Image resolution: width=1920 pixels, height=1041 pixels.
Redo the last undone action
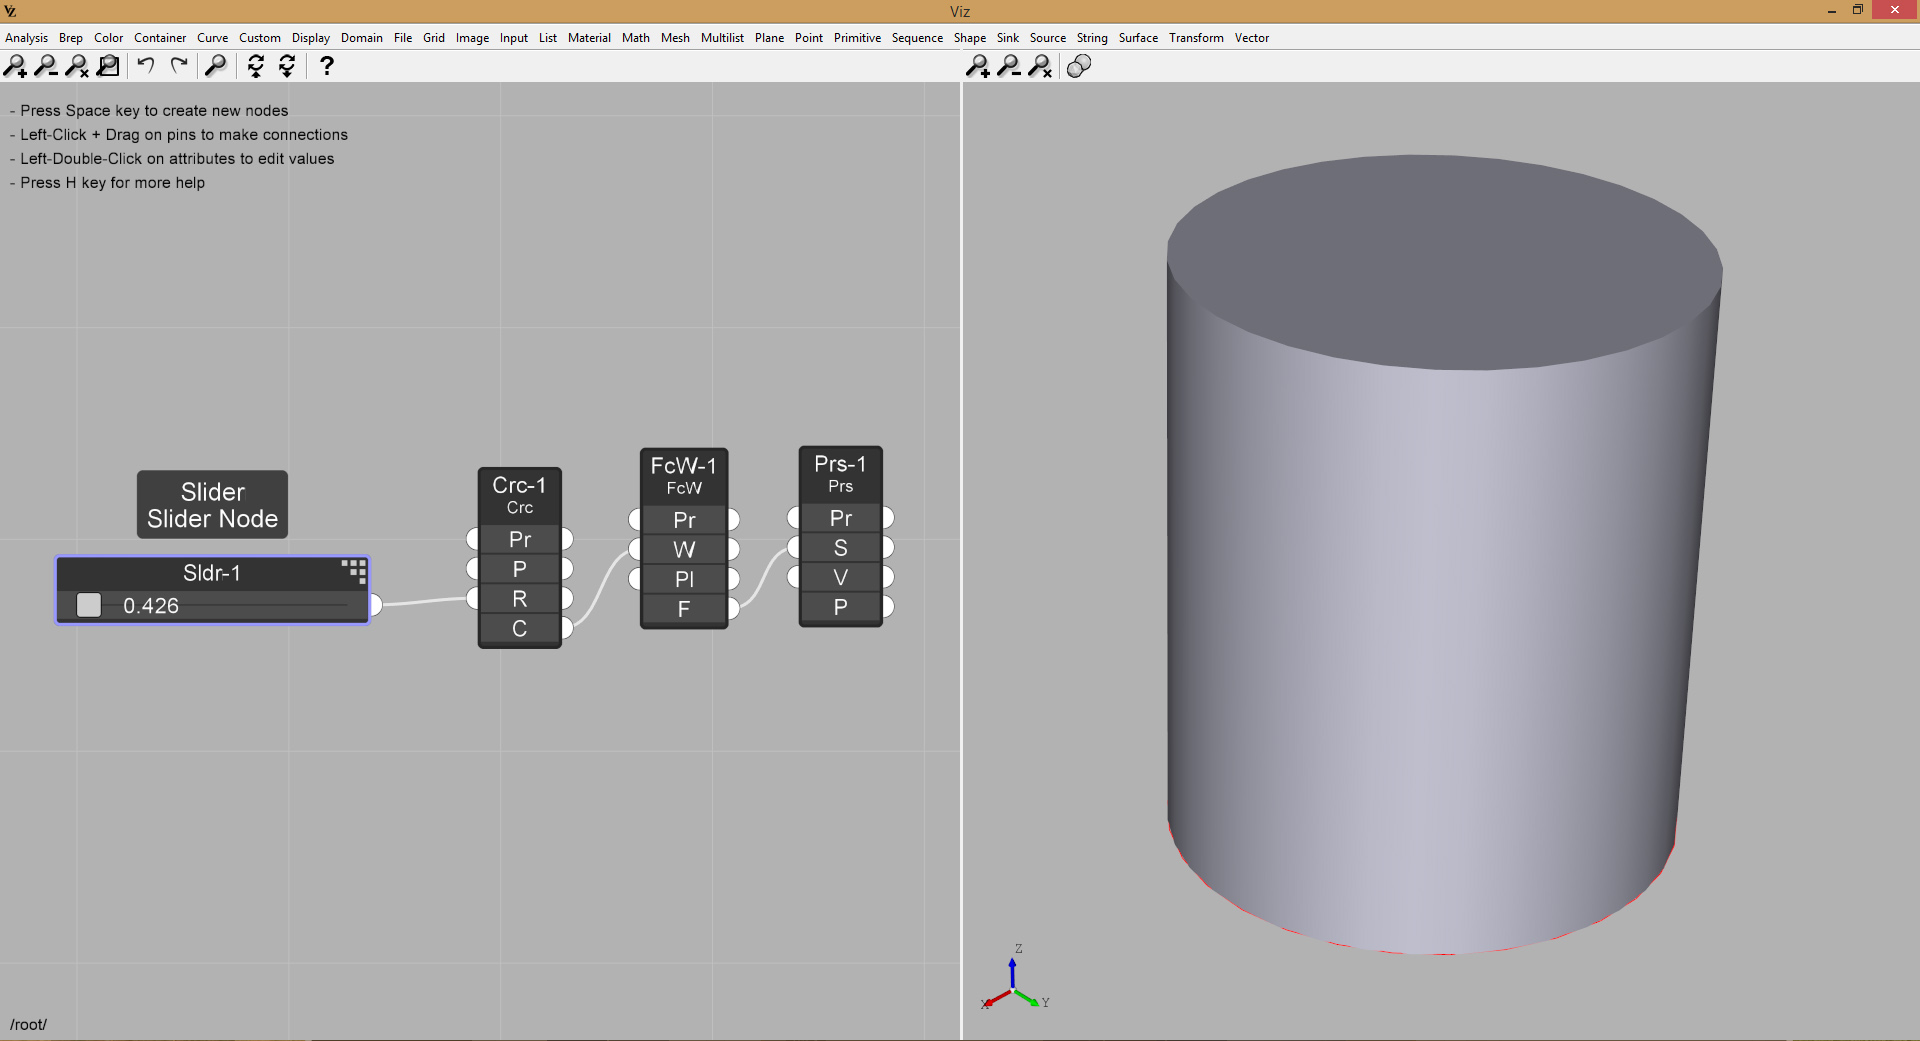pos(179,66)
